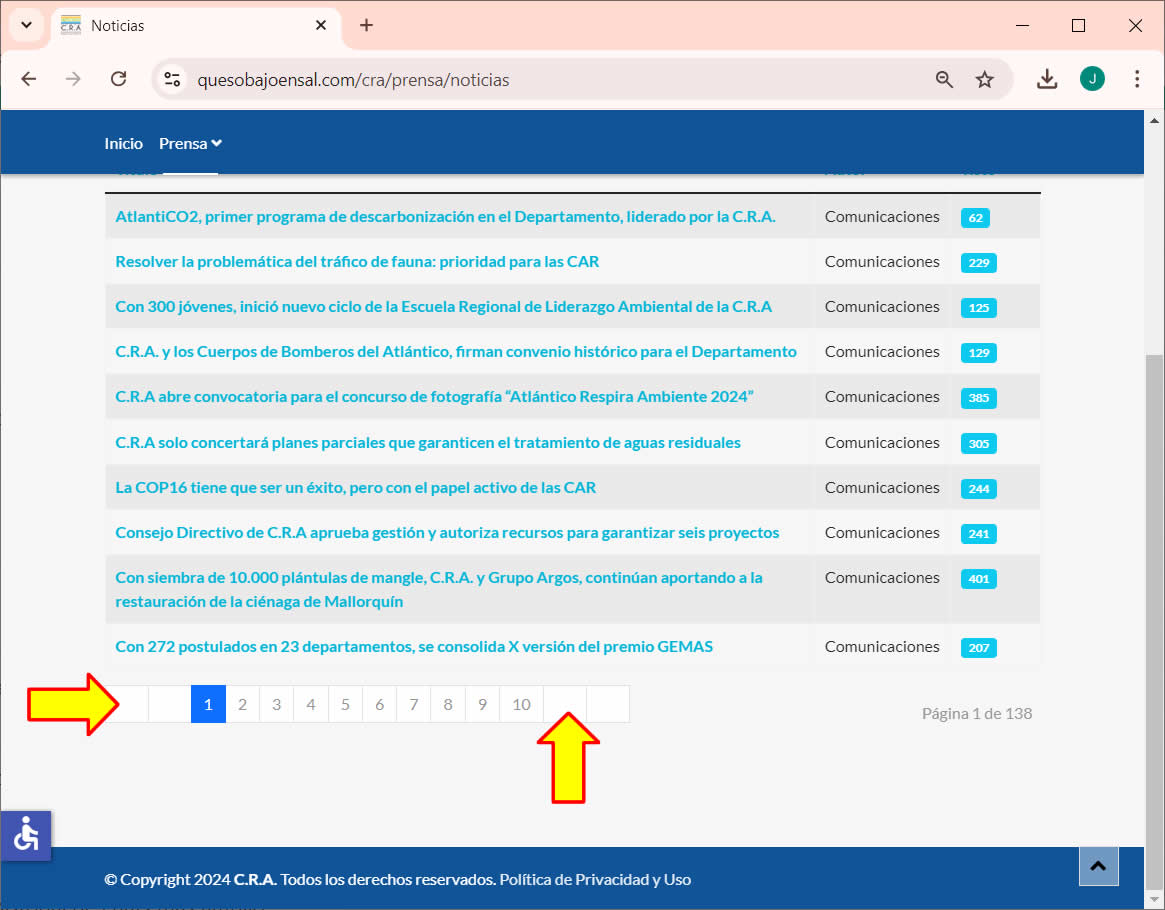This screenshot has height=910, width=1165.
Task: Bookmark this page with the star icon
Action: (x=985, y=80)
